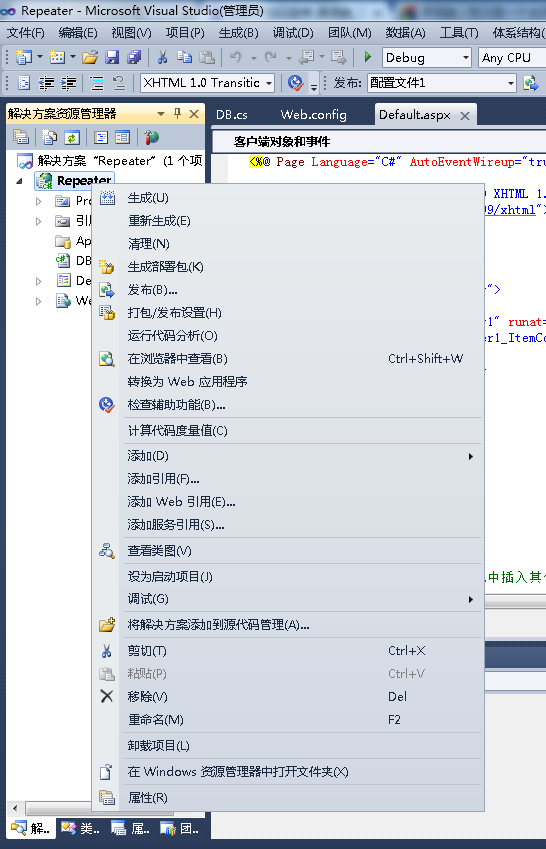
Task: Click the Open File folder icon
Action: point(90,57)
